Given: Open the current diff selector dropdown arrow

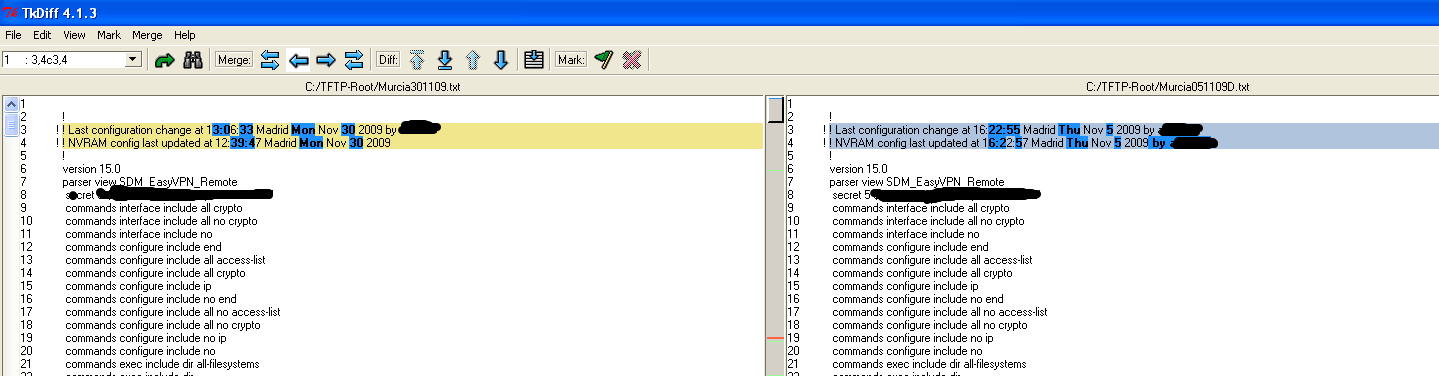Looking at the screenshot, I should coord(133,60).
